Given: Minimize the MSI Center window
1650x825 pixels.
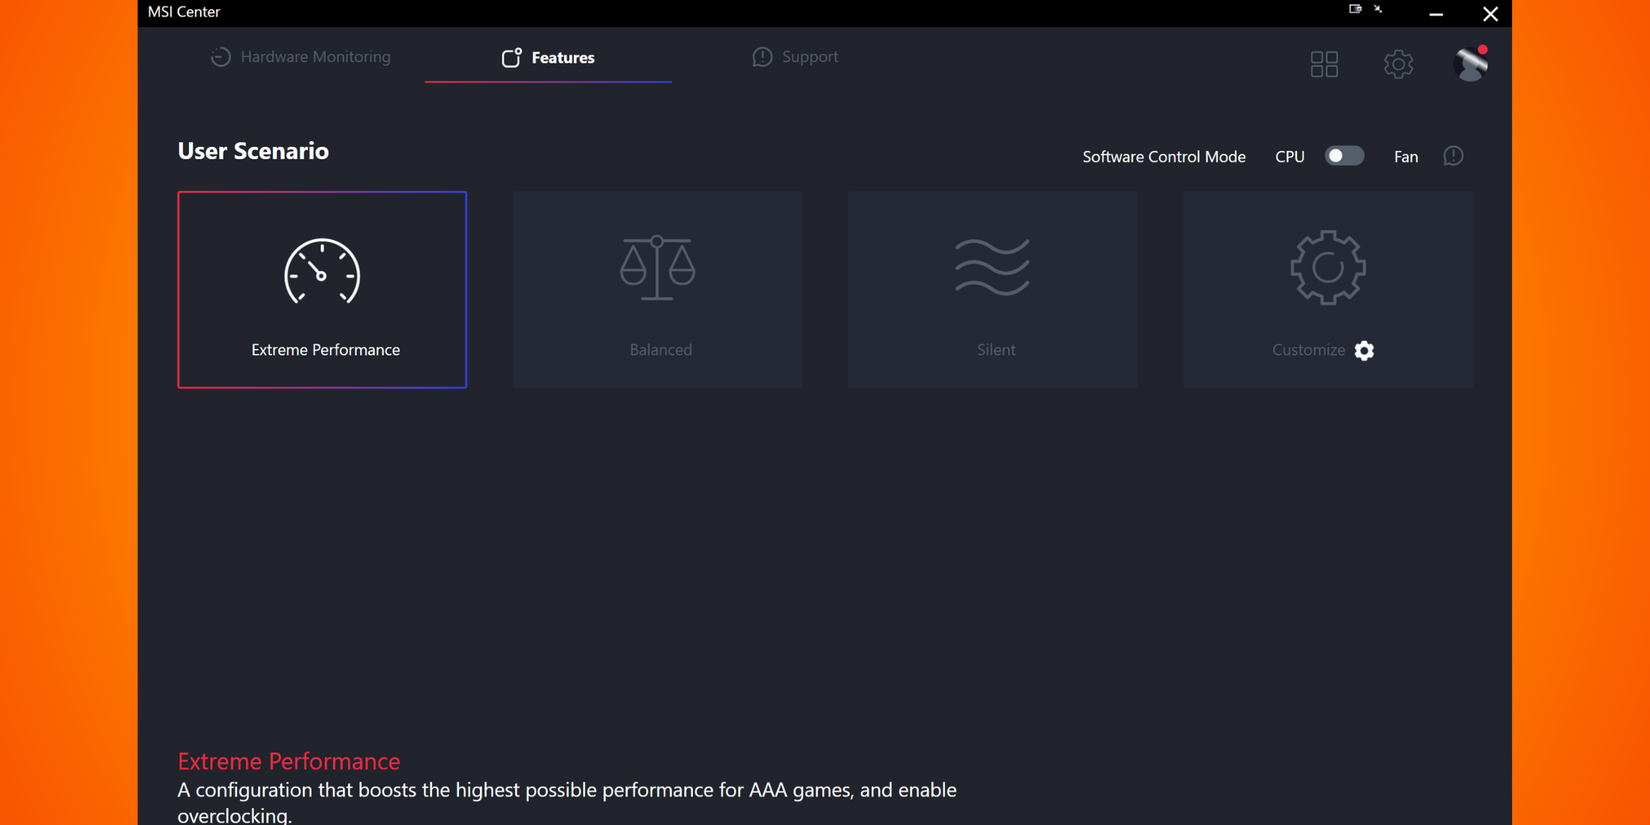Looking at the screenshot, I should [x=1436, y=14].
